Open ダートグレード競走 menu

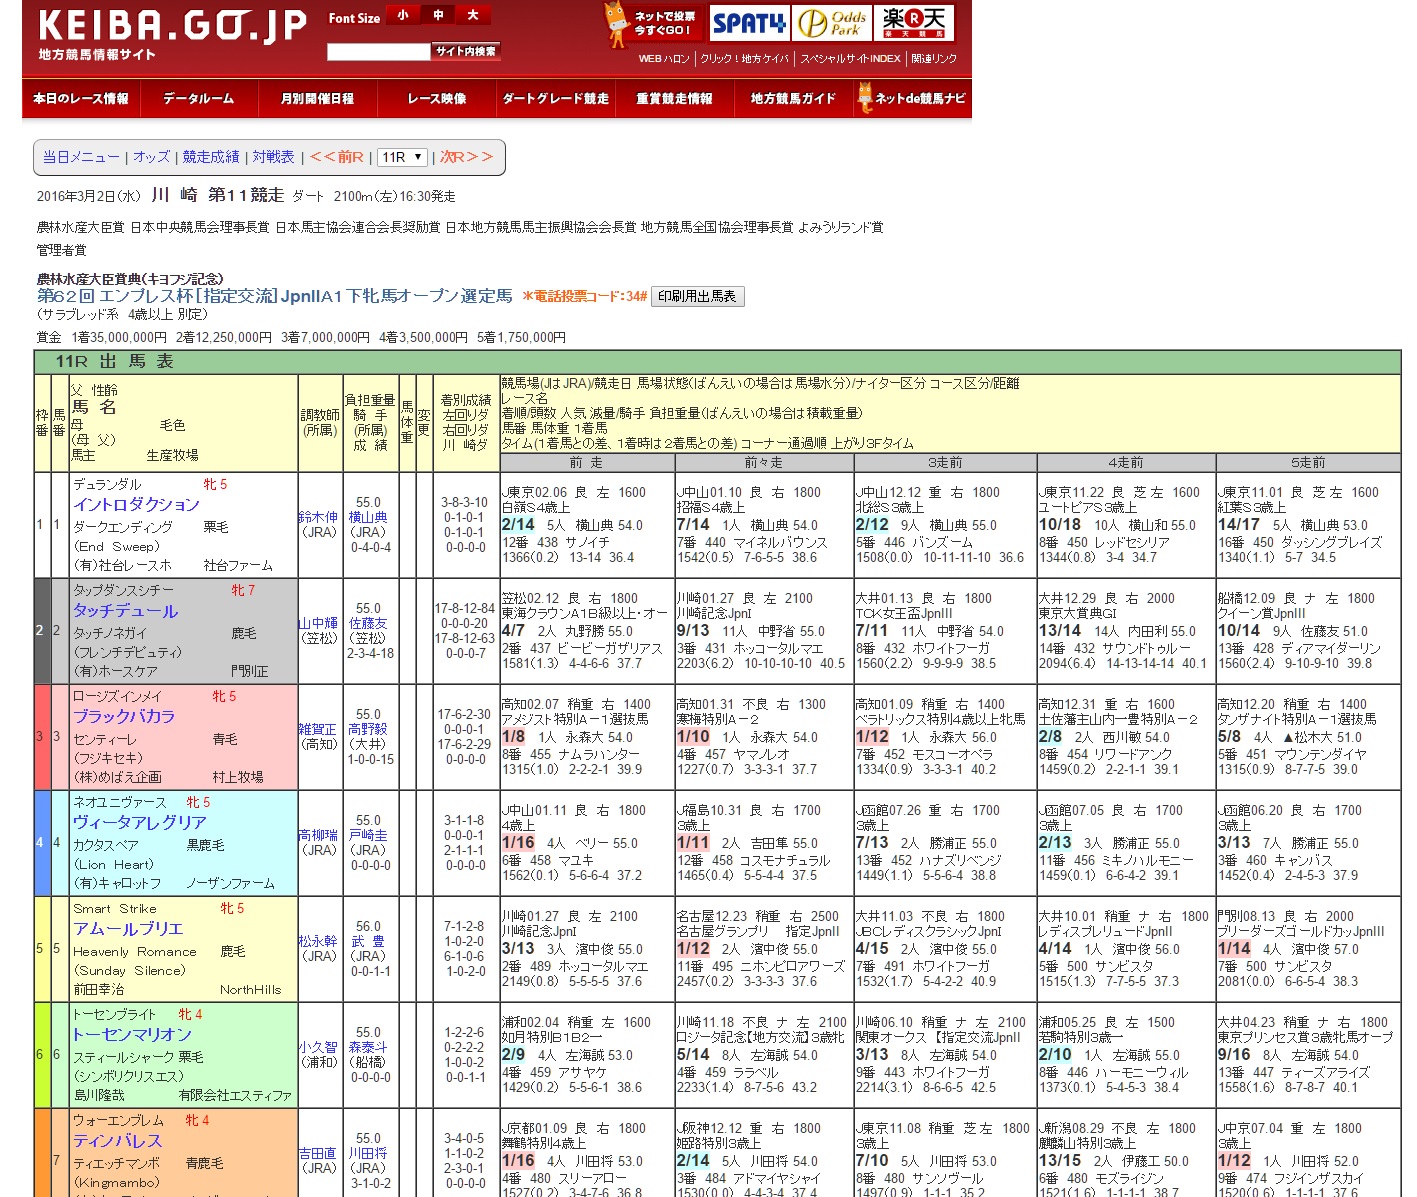(555, 98)
